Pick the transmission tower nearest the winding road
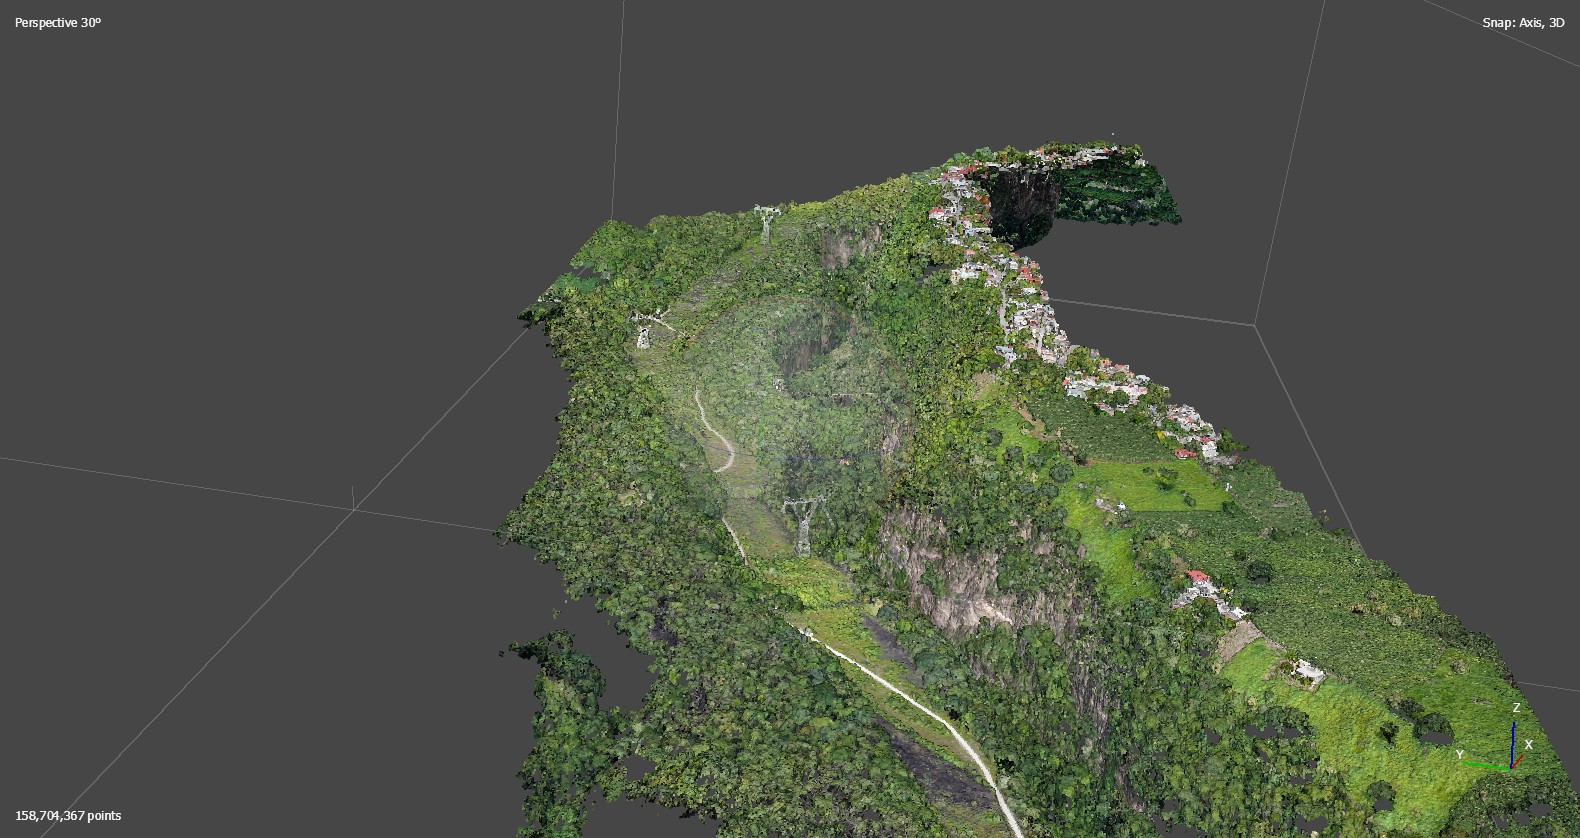The height and width of the screenshot is (838, 1580). tap(802, 525)
